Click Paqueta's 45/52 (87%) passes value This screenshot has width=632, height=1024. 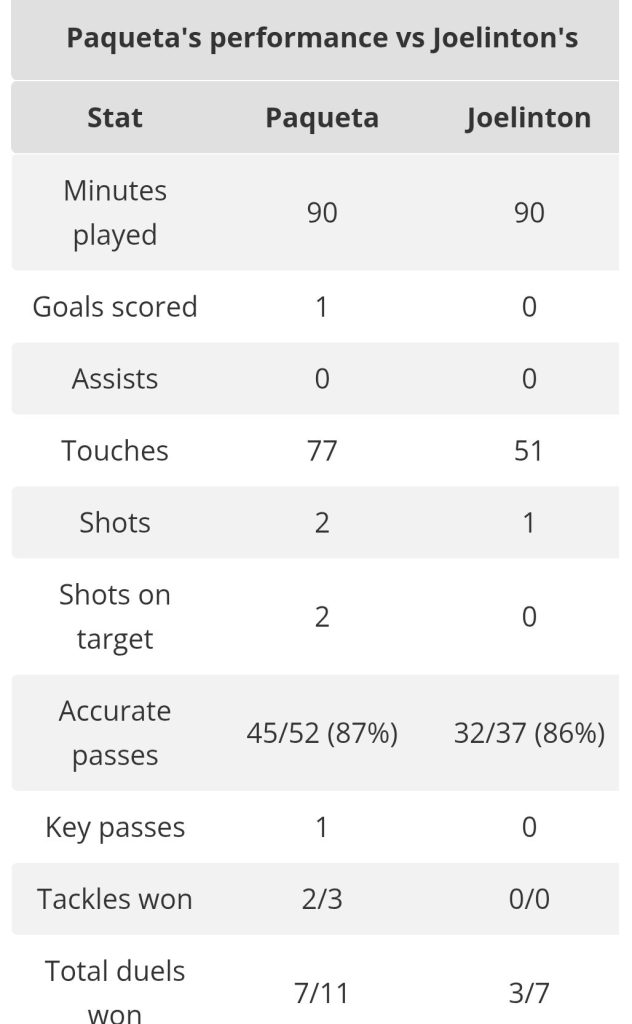[322, 733]
